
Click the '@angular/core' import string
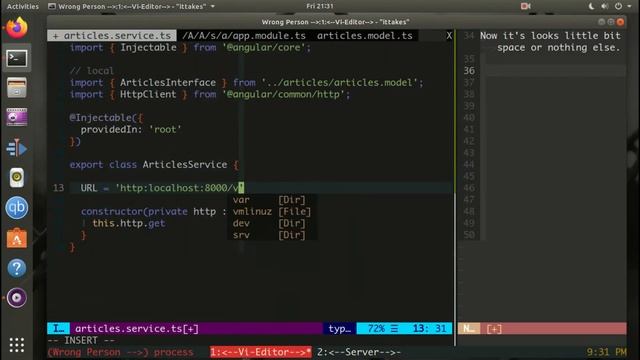coord(264,47)
